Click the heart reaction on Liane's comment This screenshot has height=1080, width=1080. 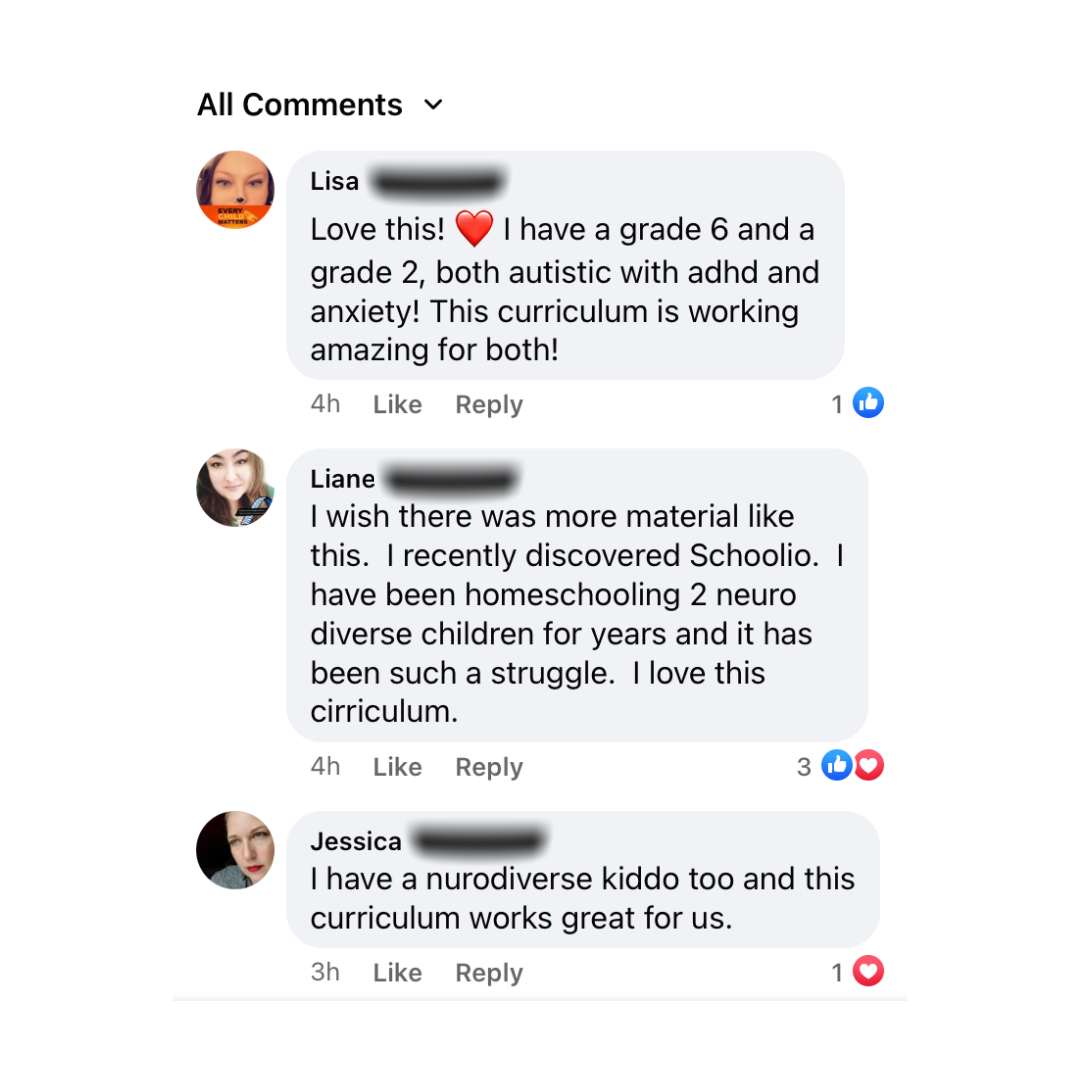(869, 766)
